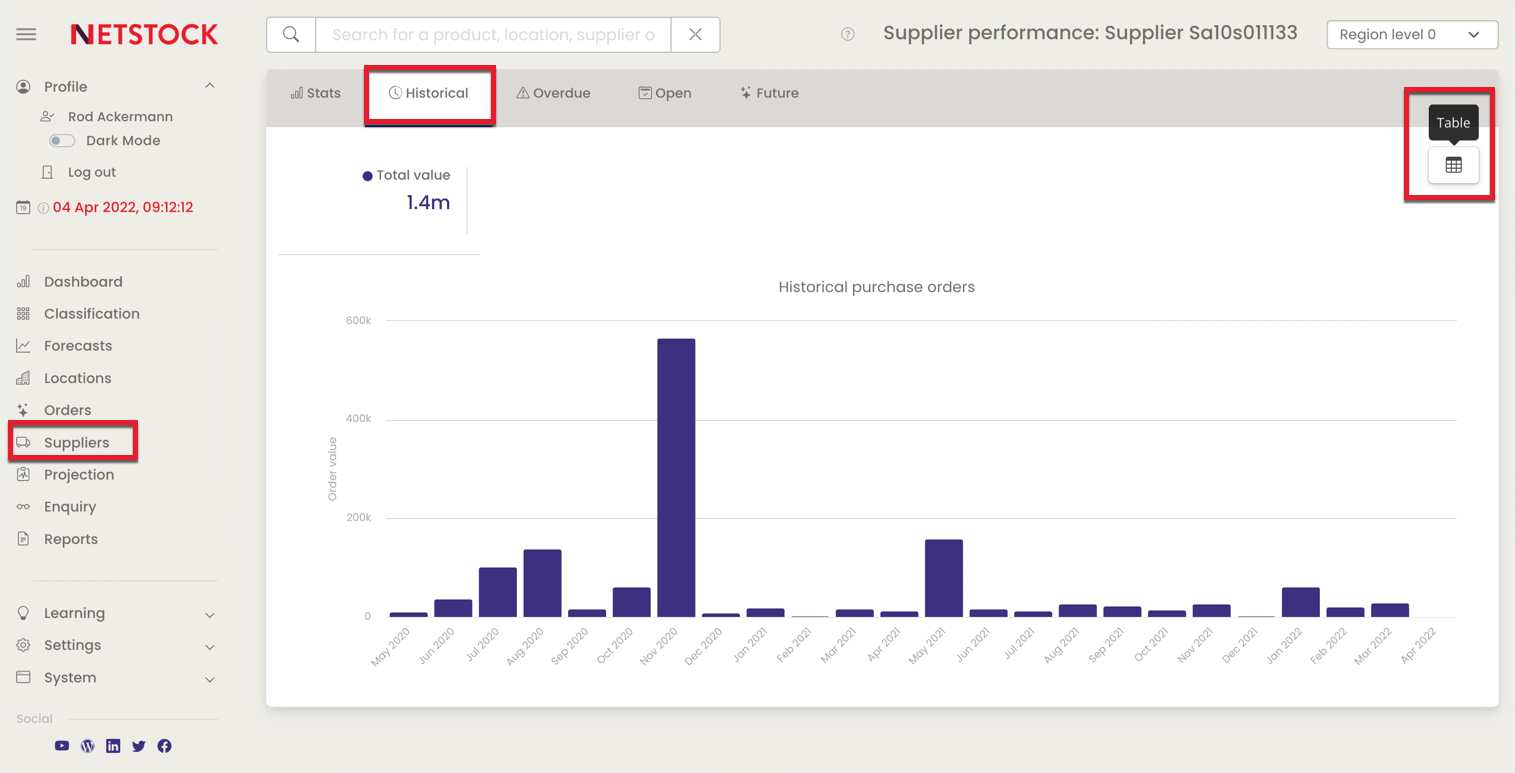Click the help question mark icon
Screen dimensions: 1515x773
coord(846,33)
